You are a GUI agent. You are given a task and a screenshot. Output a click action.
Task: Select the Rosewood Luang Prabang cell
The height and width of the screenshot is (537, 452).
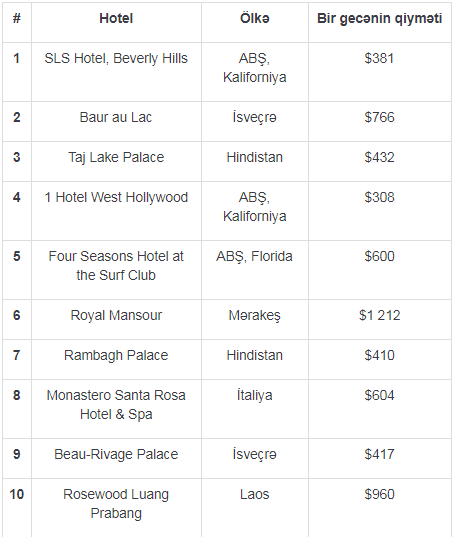click(x=116, y=504)
